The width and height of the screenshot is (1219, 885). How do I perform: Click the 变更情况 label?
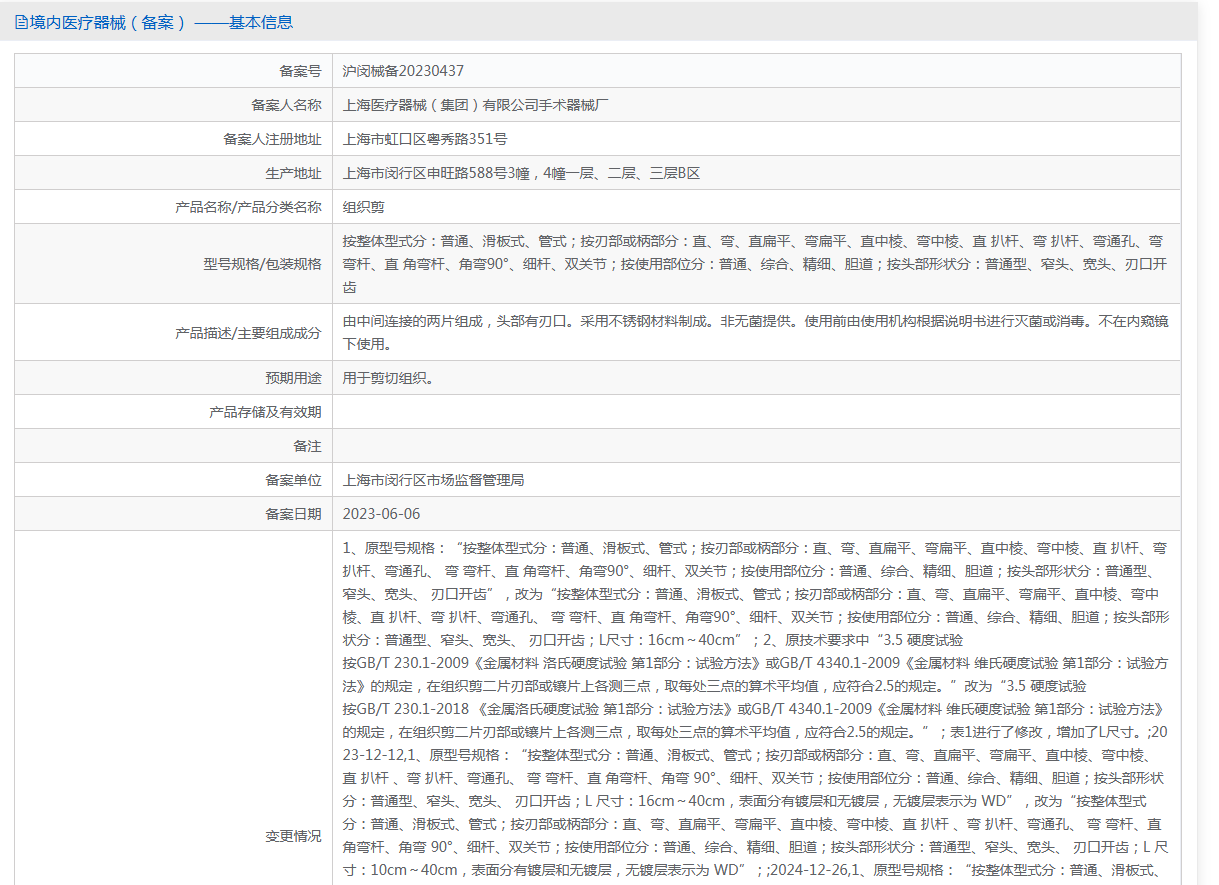pyautogui.click(x=294, y=836)
